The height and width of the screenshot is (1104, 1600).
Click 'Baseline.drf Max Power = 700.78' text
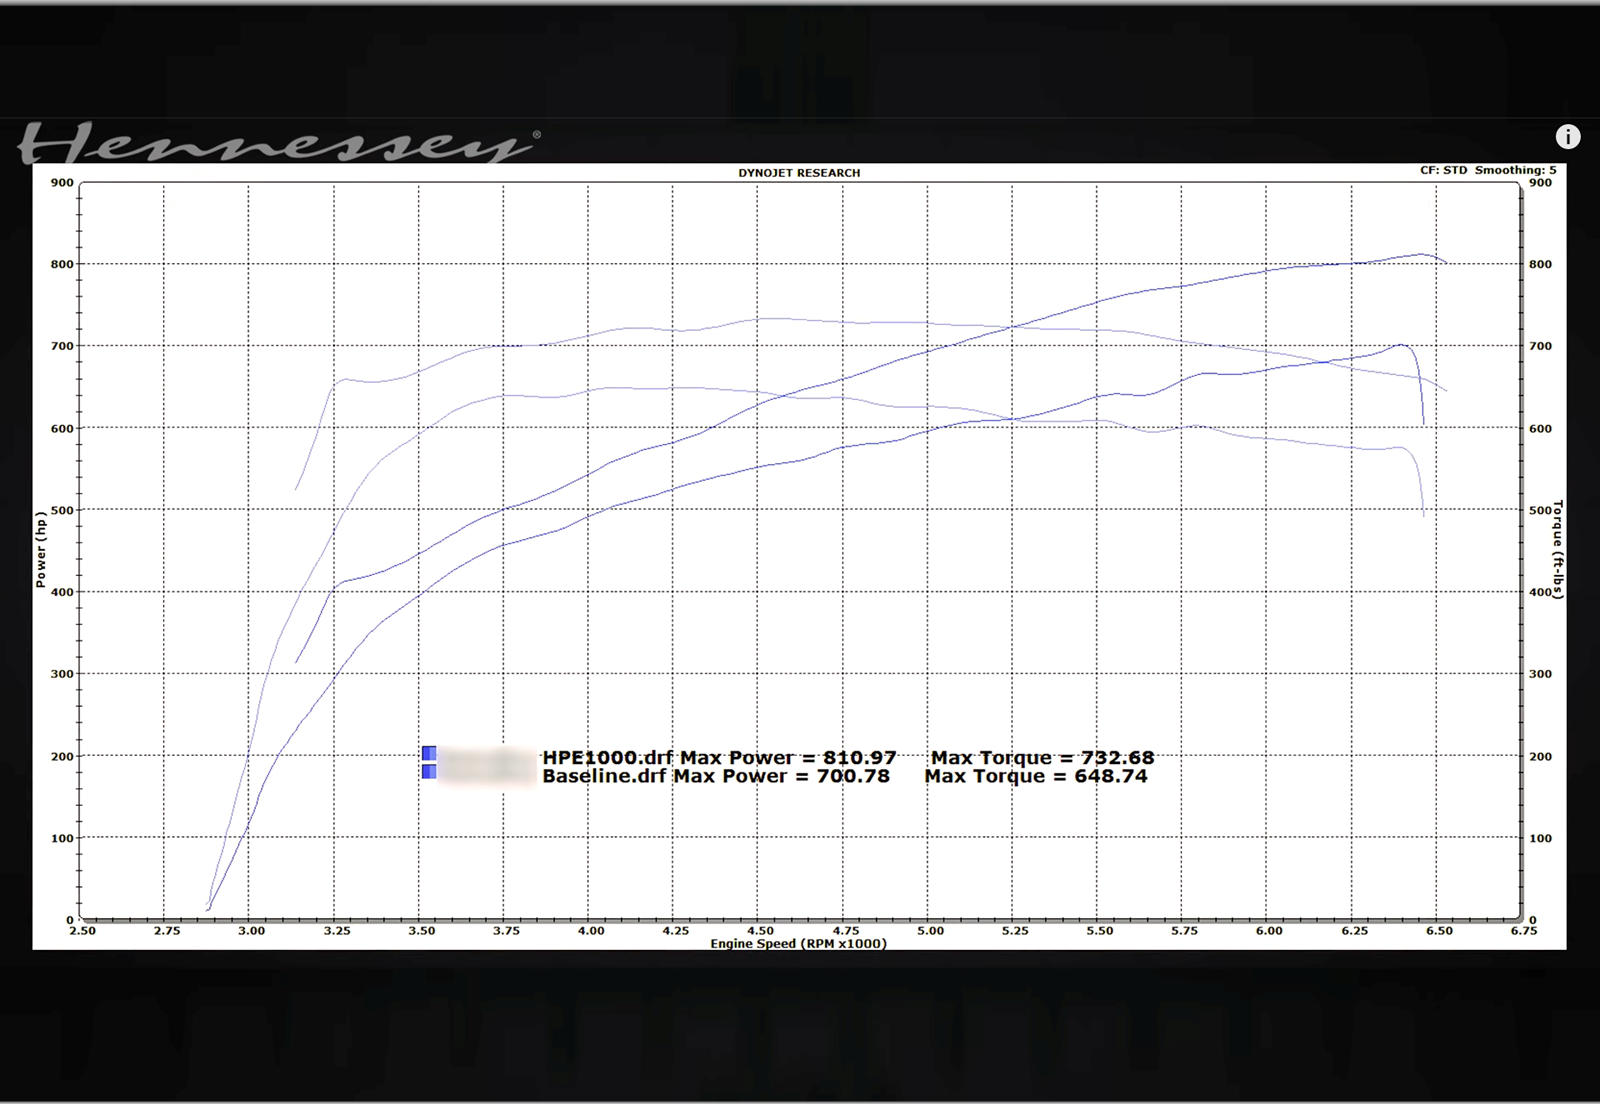tap(716, 776)
